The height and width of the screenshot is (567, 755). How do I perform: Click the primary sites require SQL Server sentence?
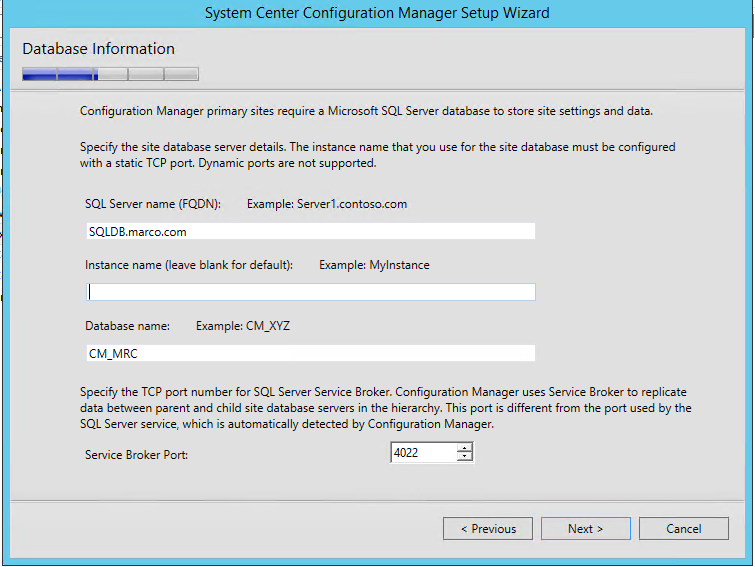(366, 111)
